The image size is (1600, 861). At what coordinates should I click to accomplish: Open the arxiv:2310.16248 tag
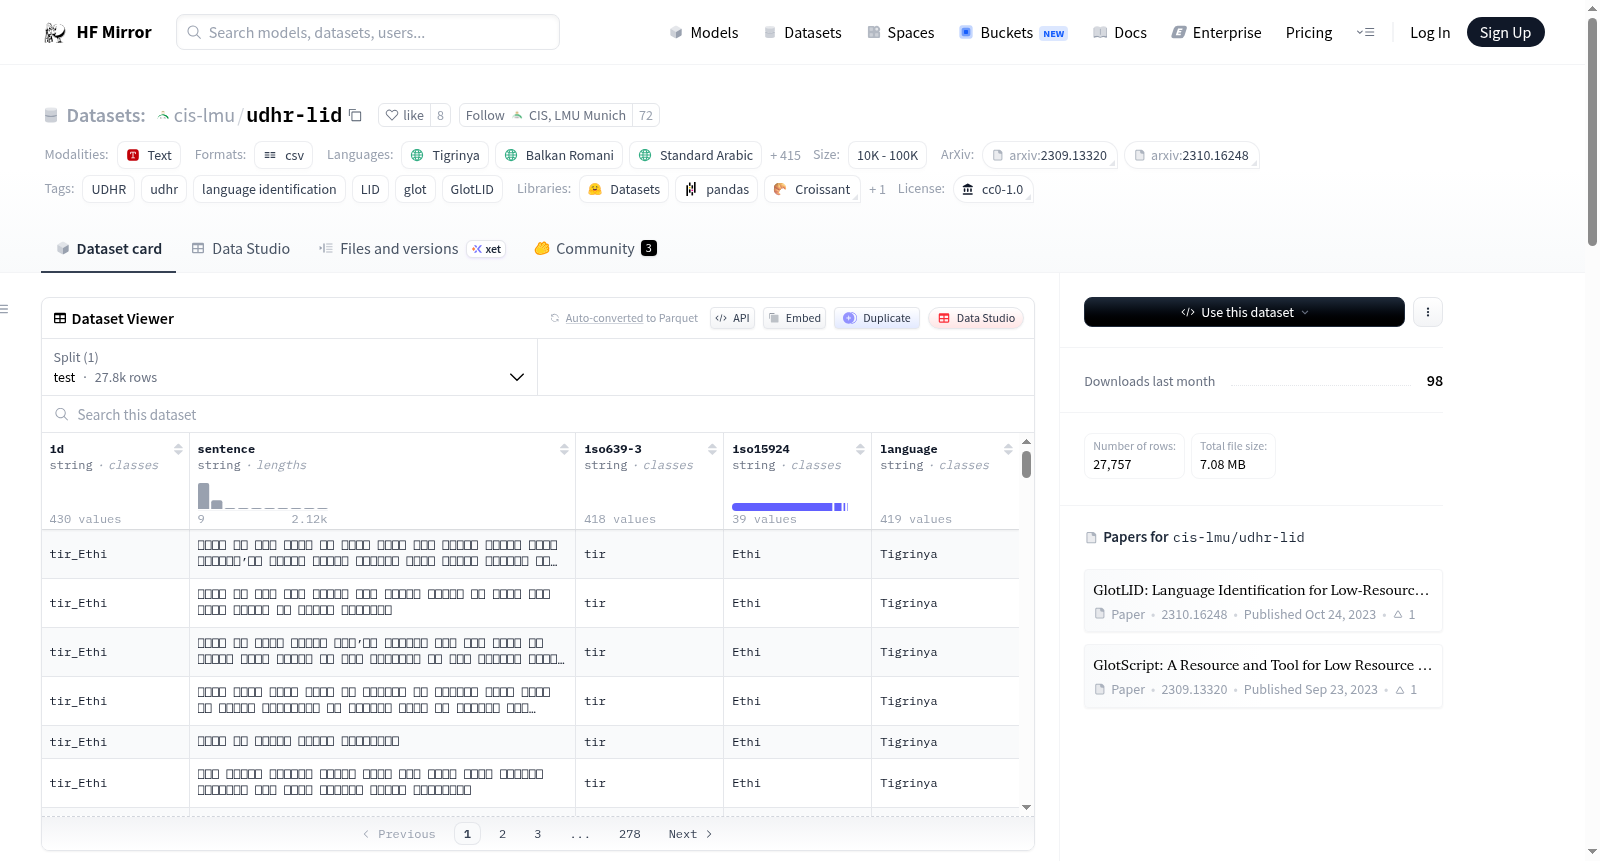(1191, 155)
